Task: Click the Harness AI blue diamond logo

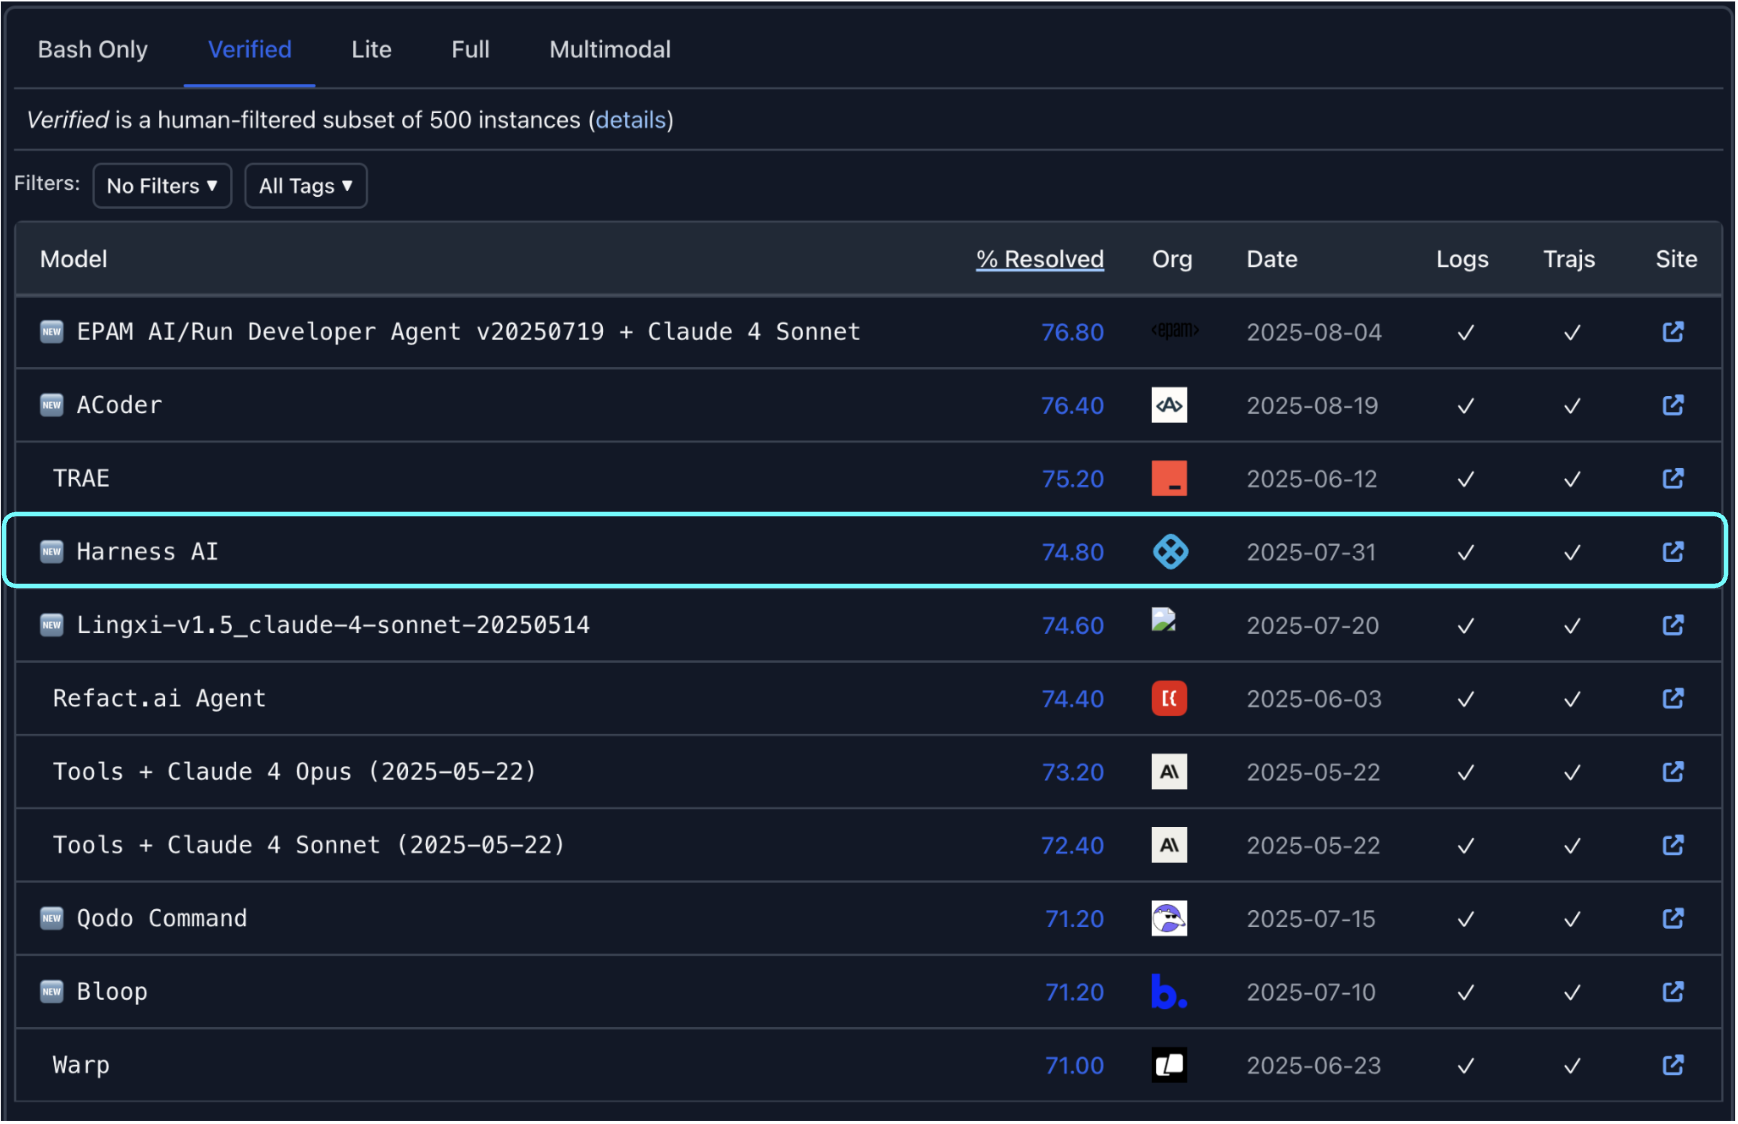Action: coord(1170,552)
